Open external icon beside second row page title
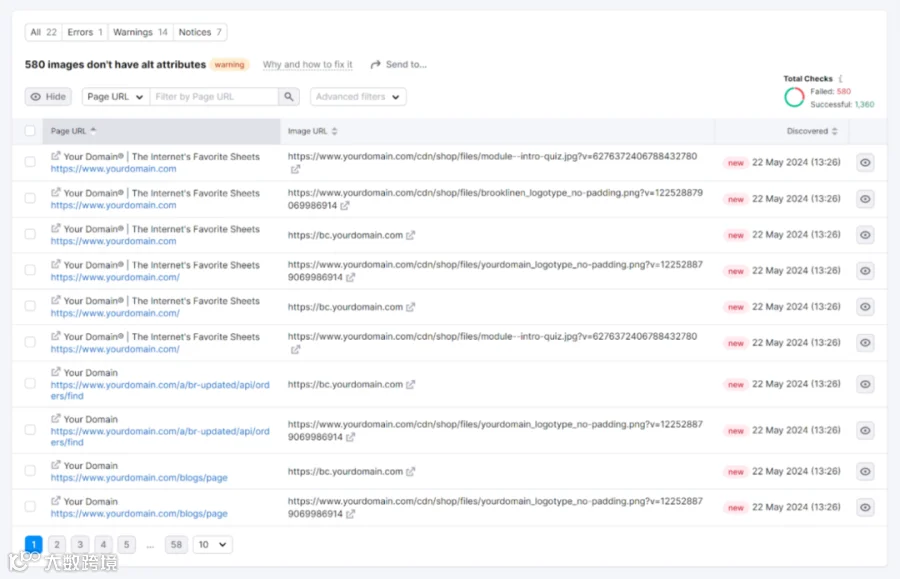 [x=55, y=192]
